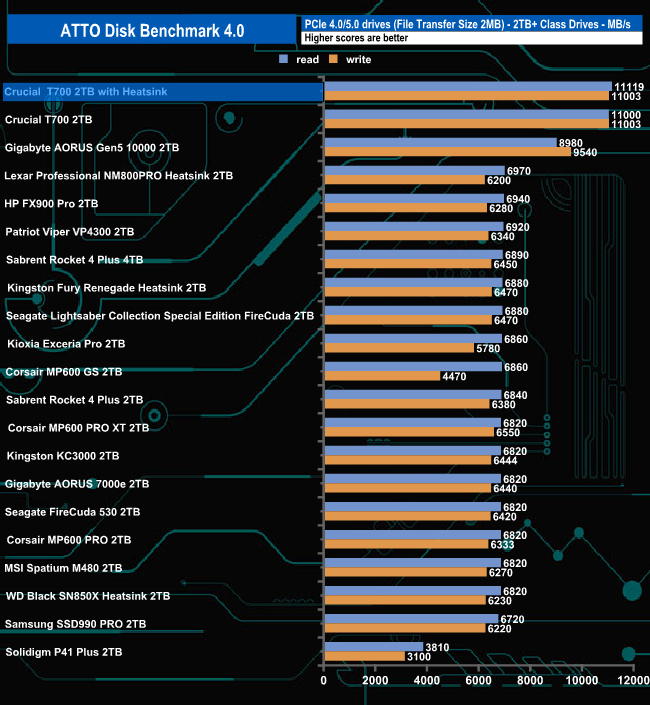Click the ATTO Disk Benchmark 4.0 title
The height and width of the screenshot is (705, 650).
(152, 31)
